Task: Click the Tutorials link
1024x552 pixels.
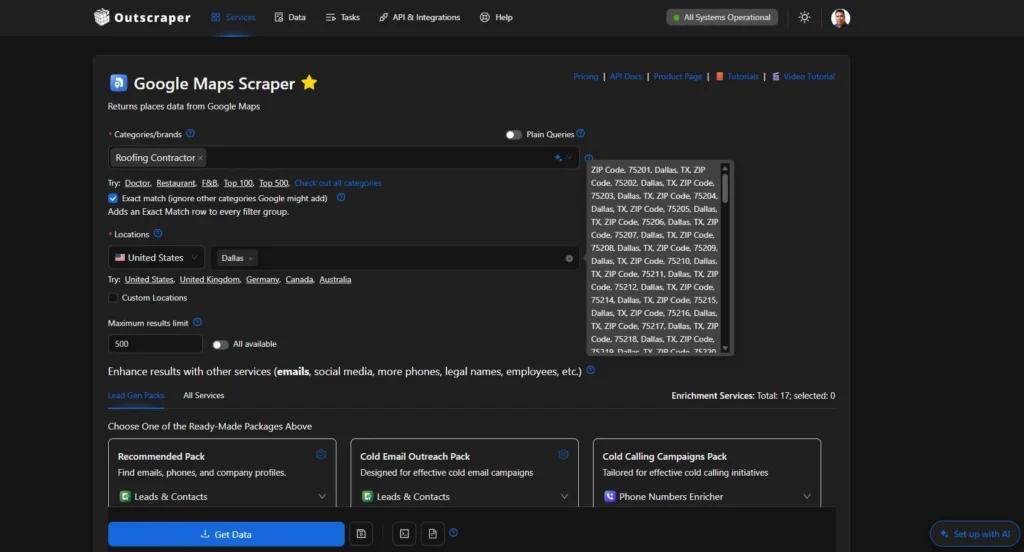Action: [743, 76]
